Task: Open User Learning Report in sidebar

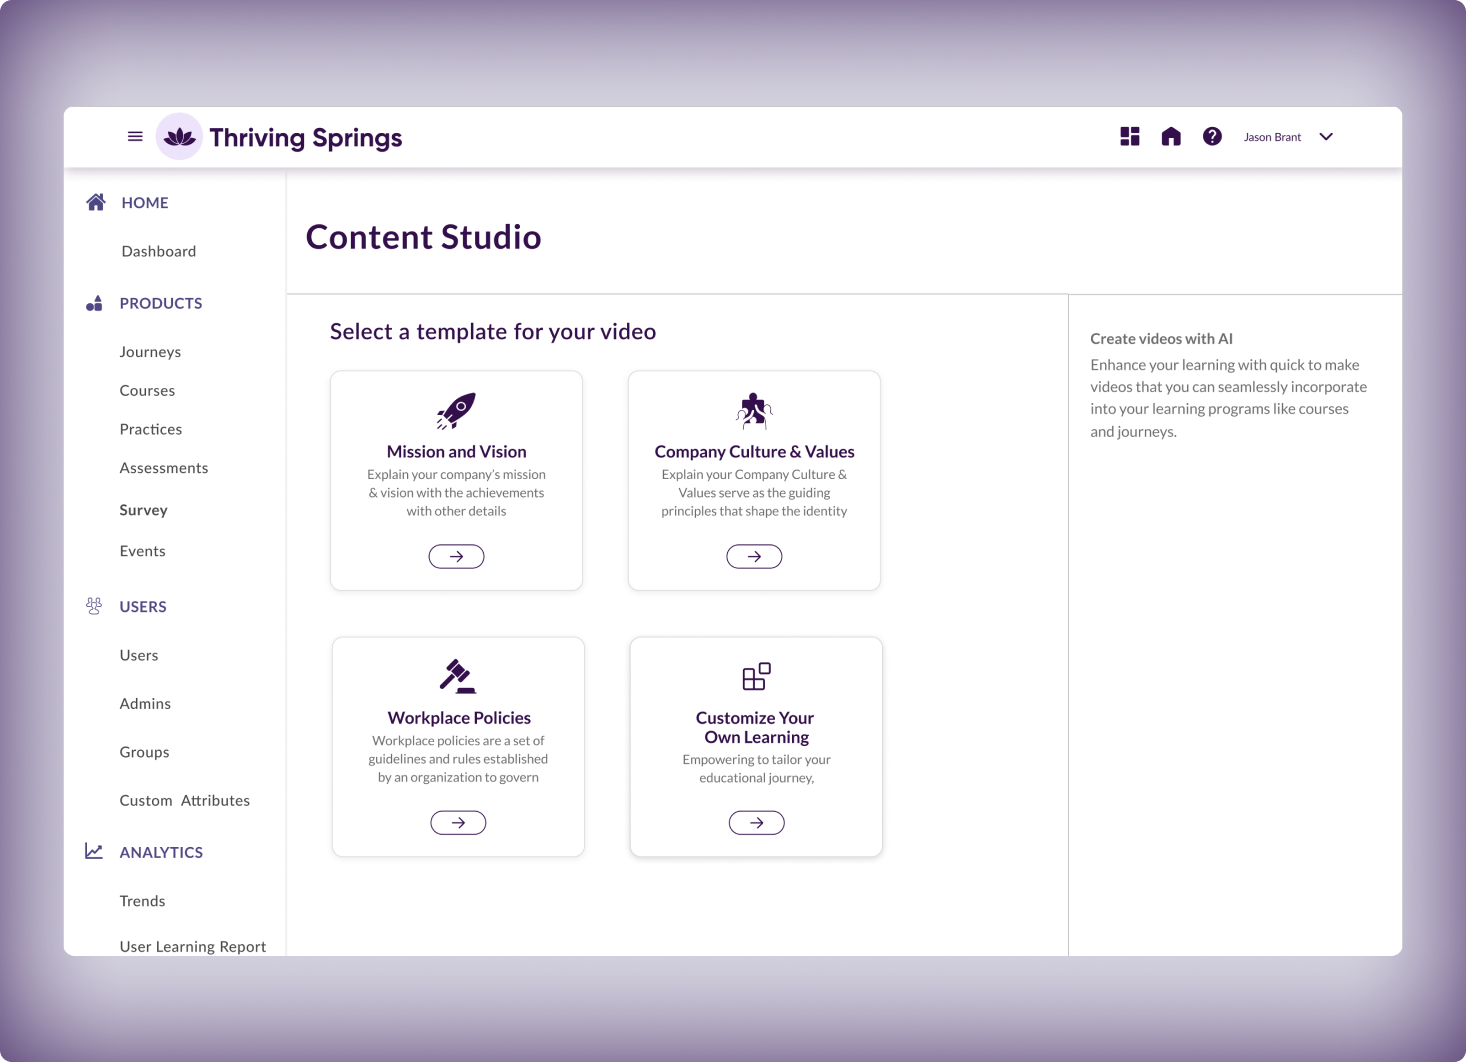Action: pyautogui.click(x=193, y=946)
